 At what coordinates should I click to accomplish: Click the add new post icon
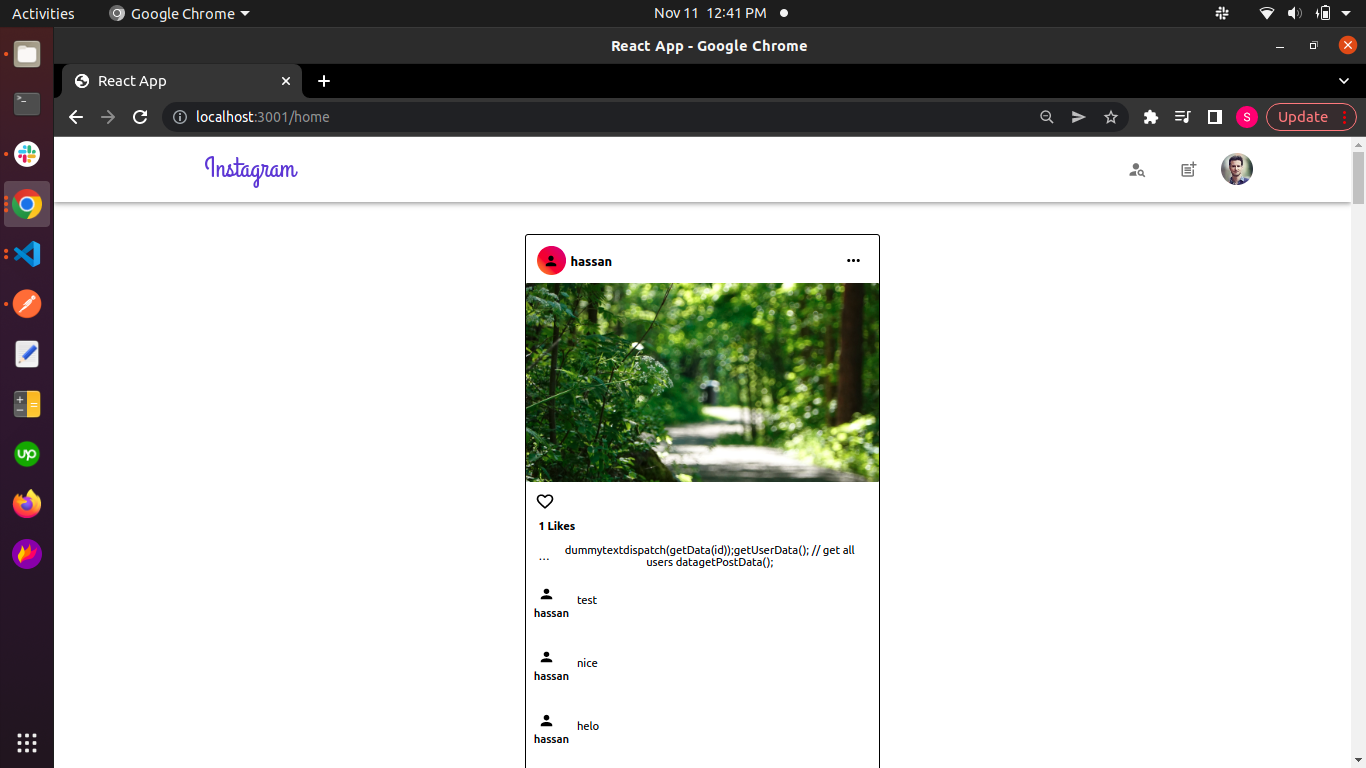click(1188, 170)
